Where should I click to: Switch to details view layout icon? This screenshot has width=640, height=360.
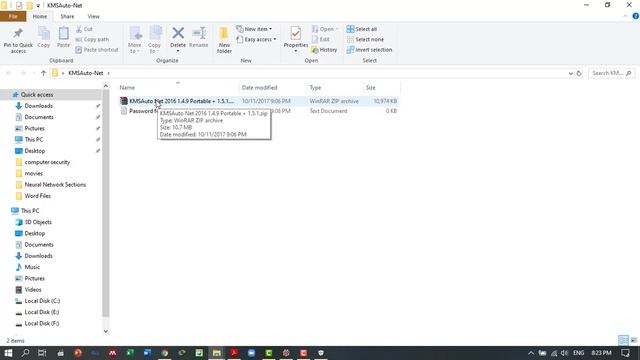623,340
